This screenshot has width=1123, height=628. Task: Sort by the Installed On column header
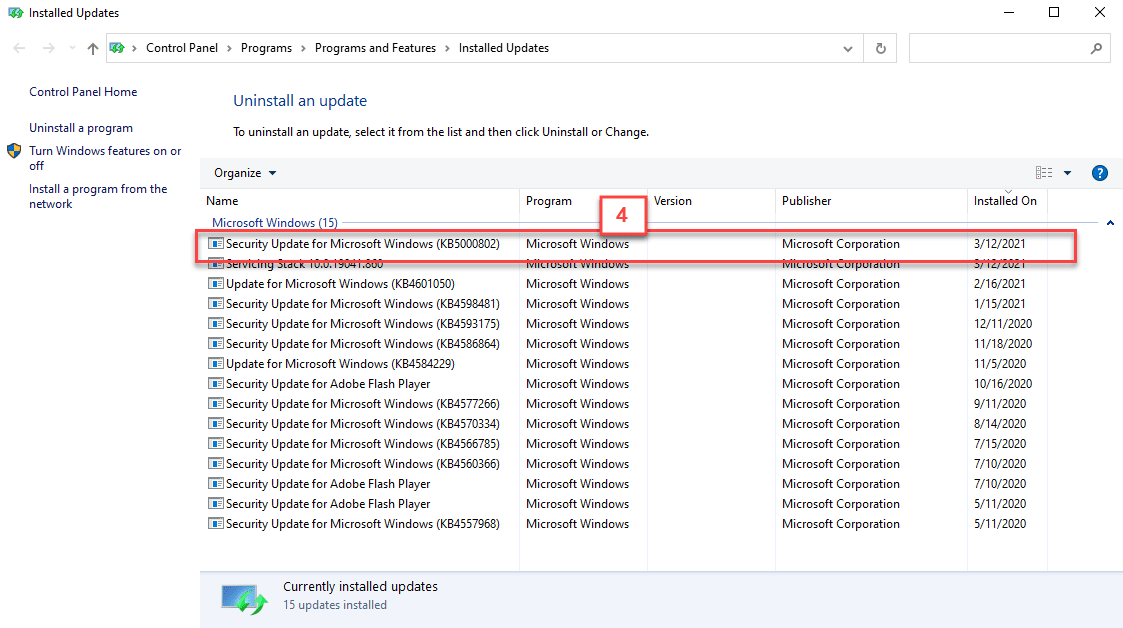[x=1007, y=201]
